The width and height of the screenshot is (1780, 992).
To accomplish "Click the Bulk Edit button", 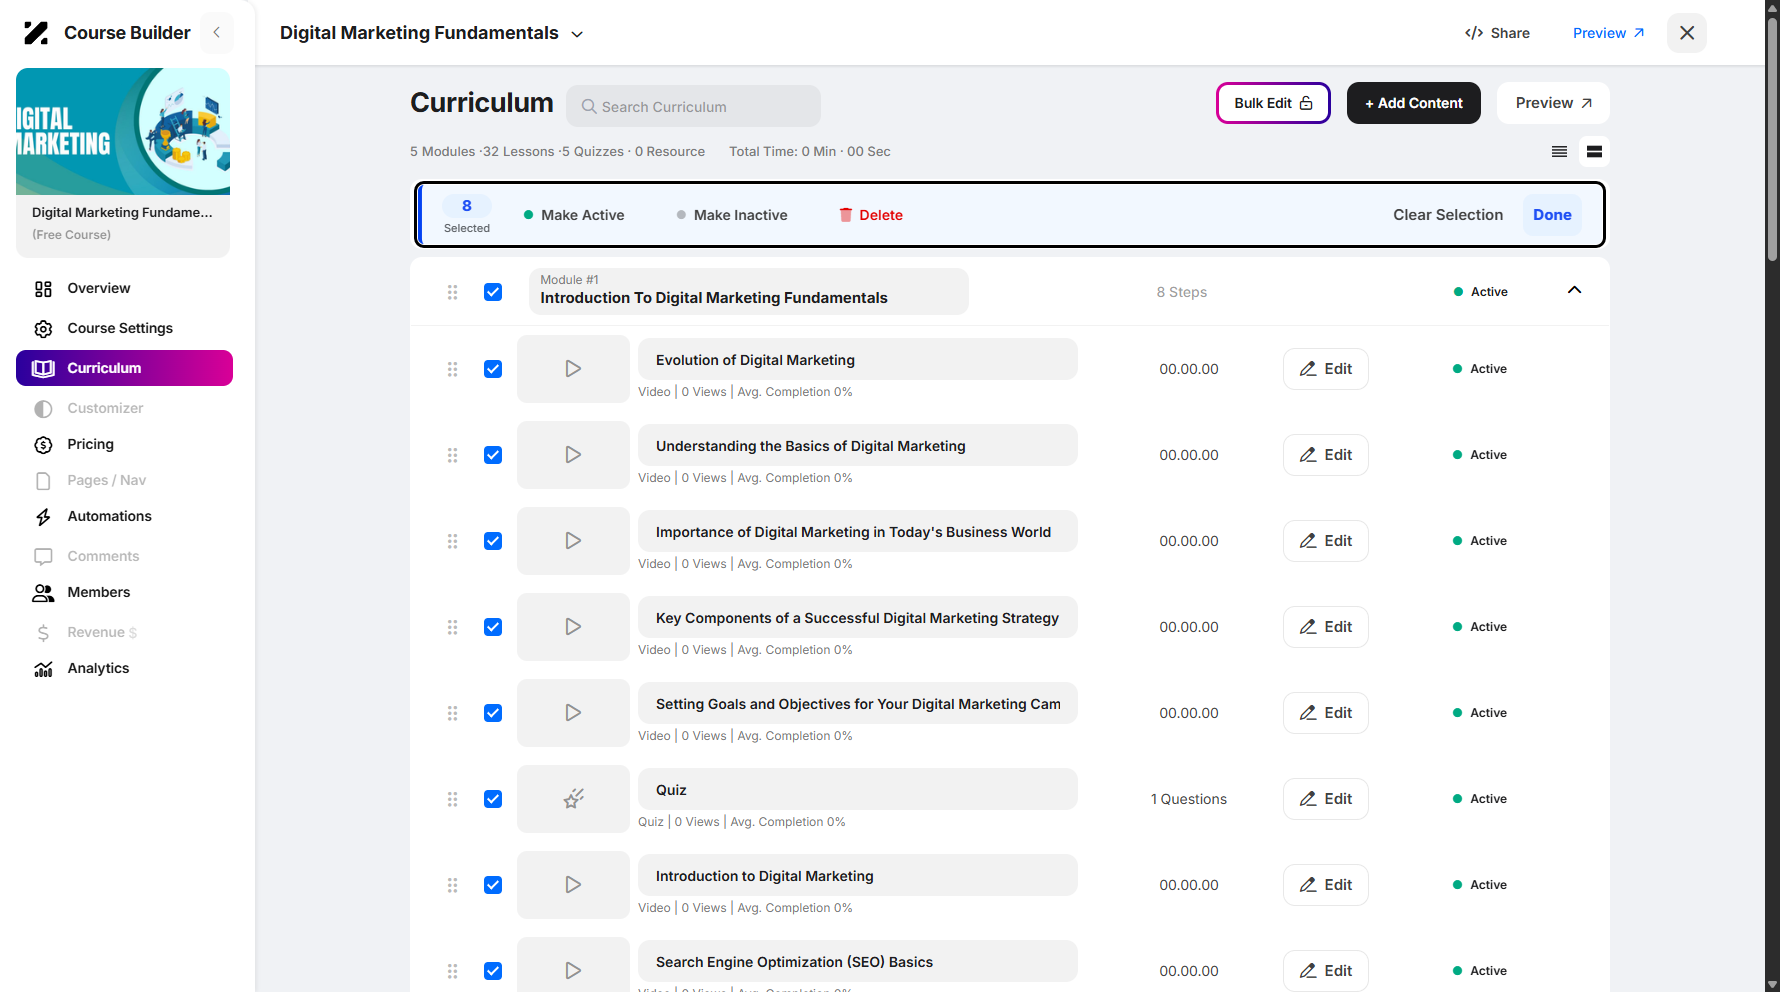I will click(1273, 103).
